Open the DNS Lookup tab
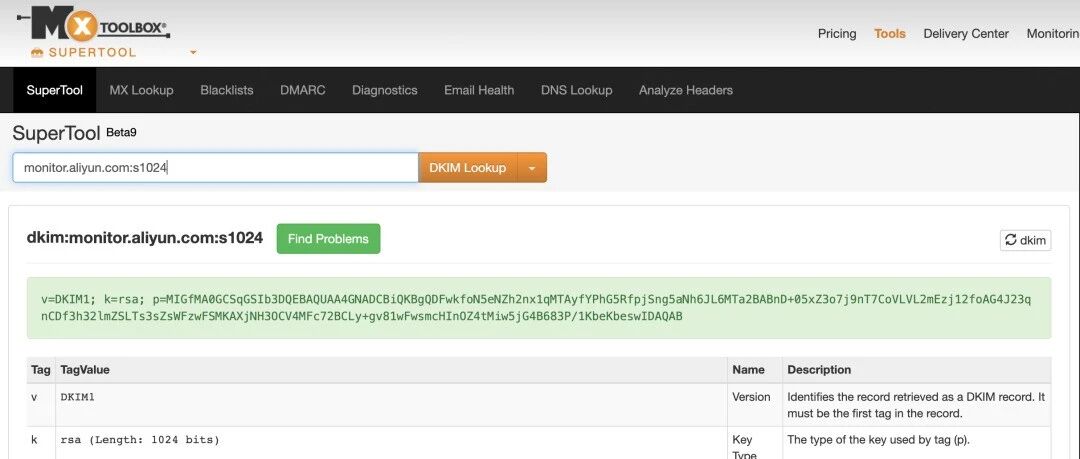Viewport: 1080px width, 459px height. click(x=577, y=90)
